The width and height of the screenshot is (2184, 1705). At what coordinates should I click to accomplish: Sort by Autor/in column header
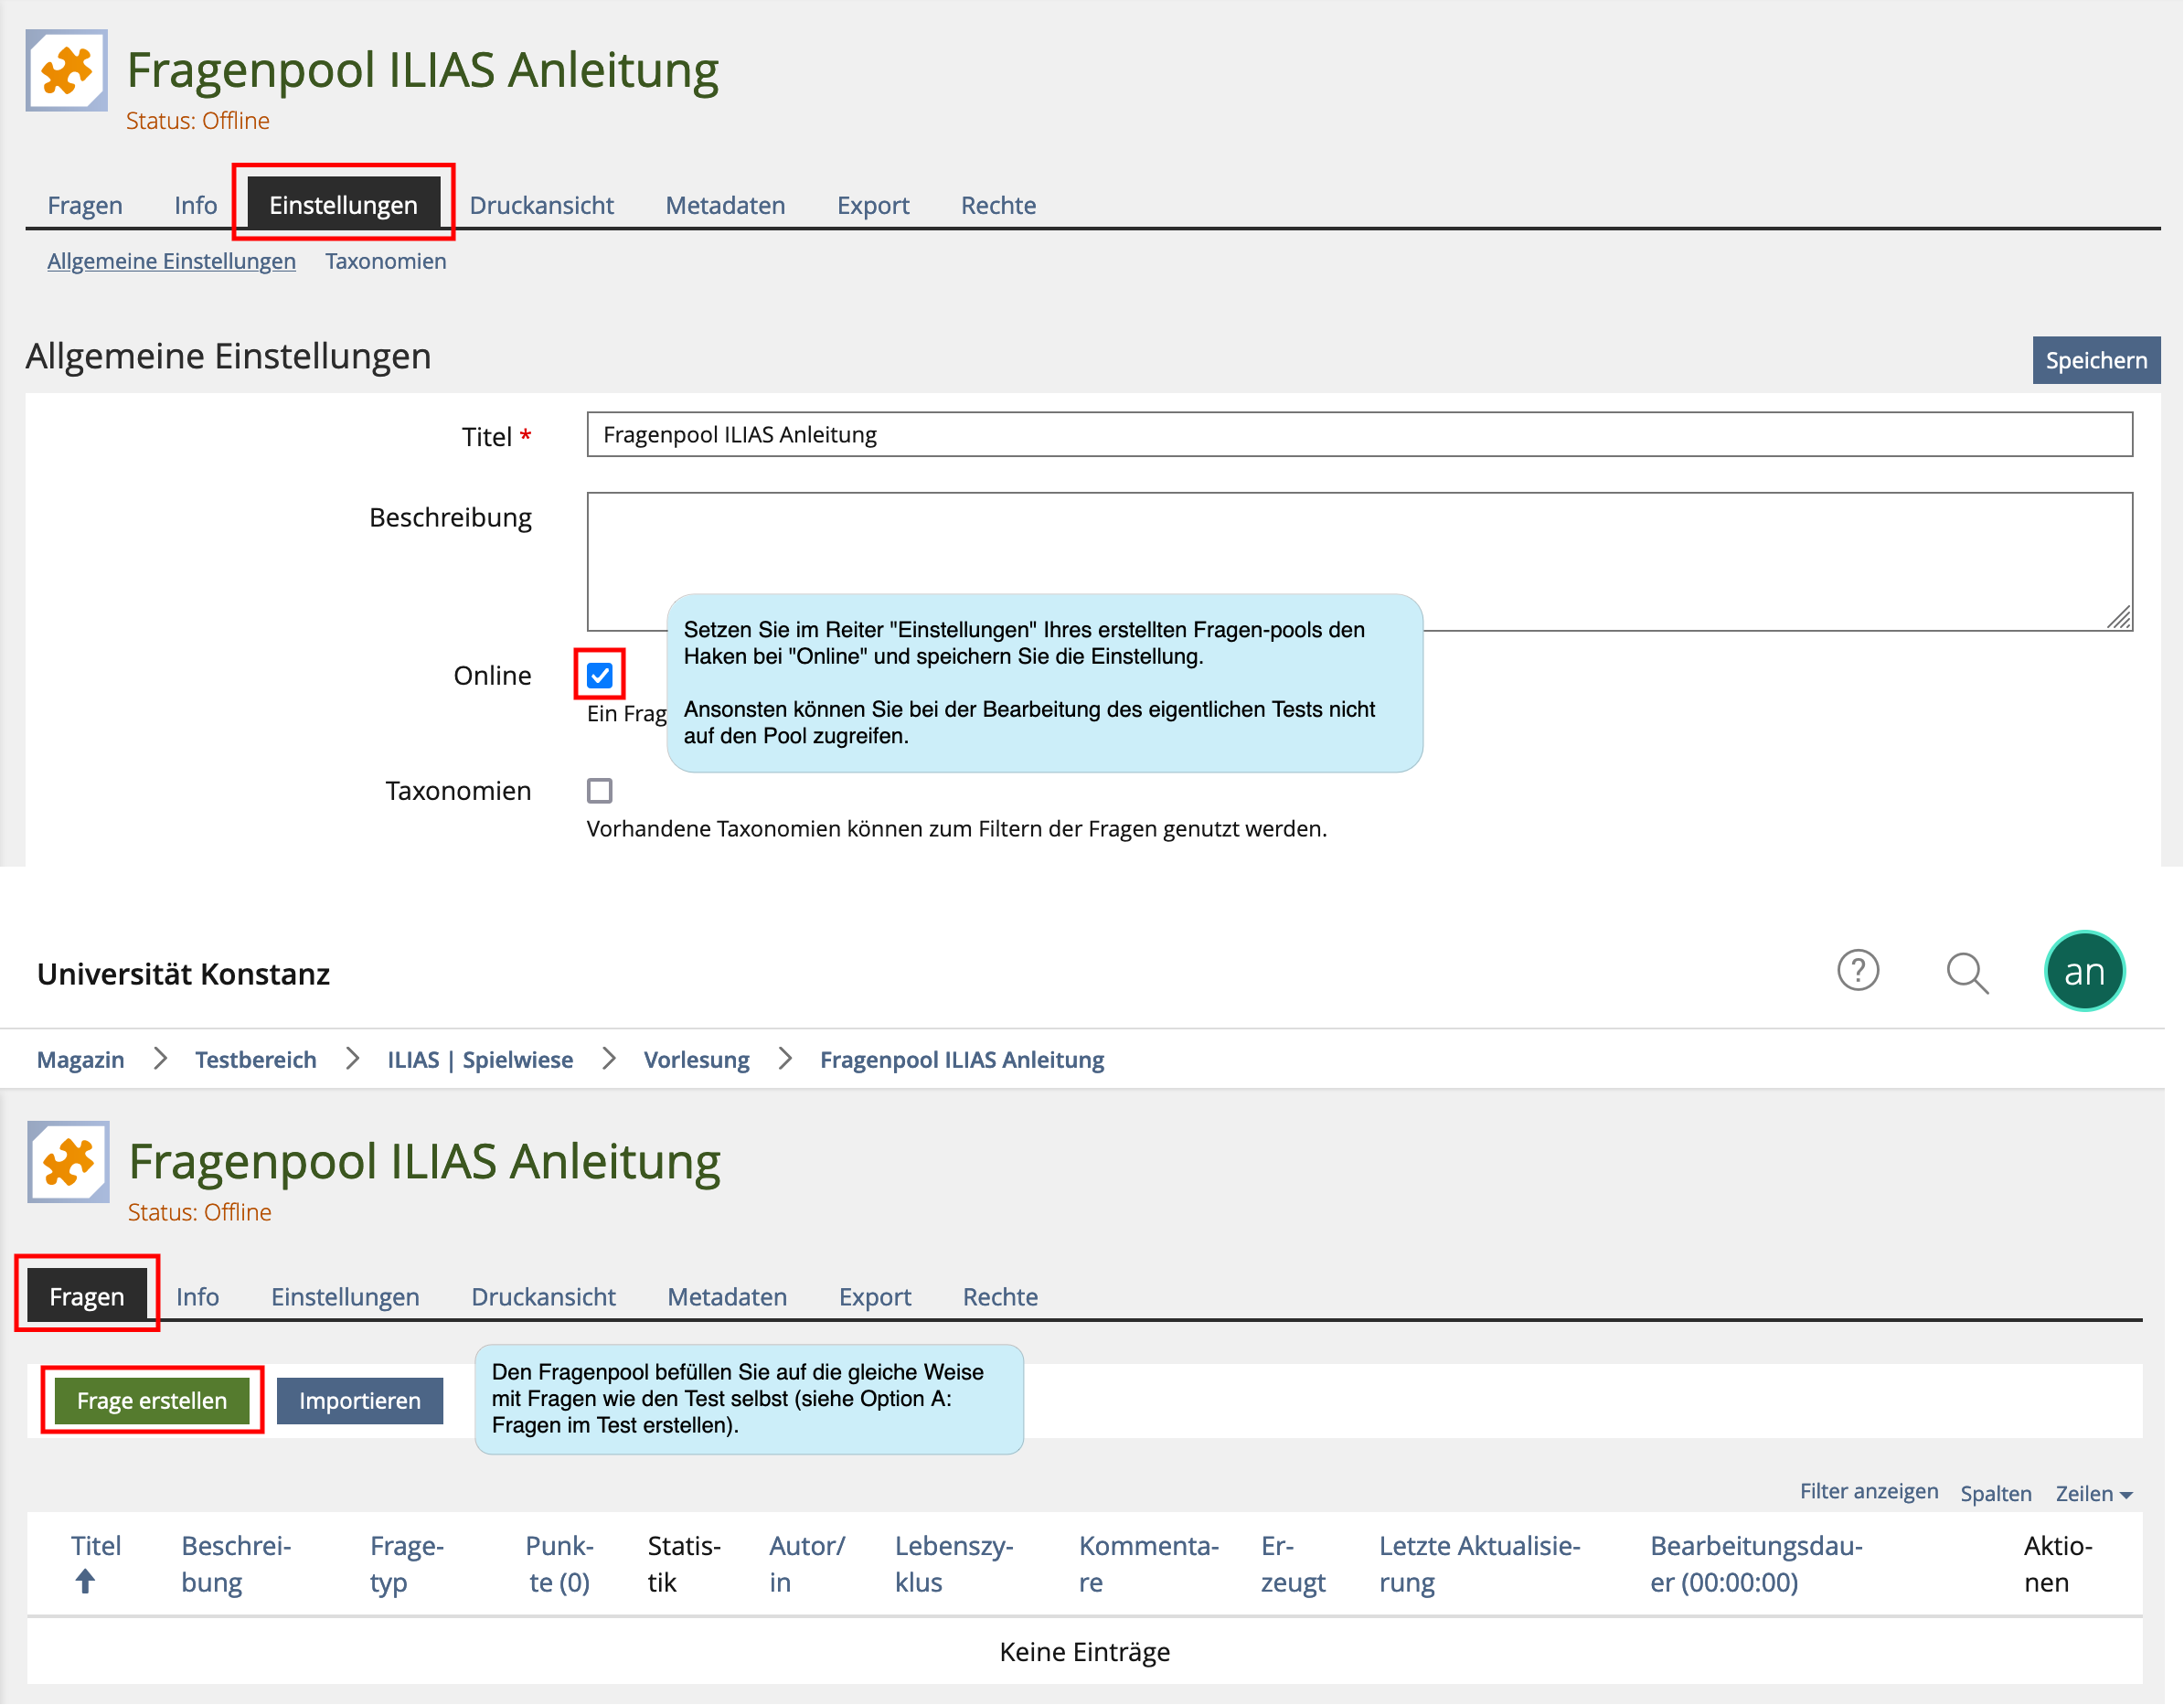pyautogui.click(x=807, y=1565)
